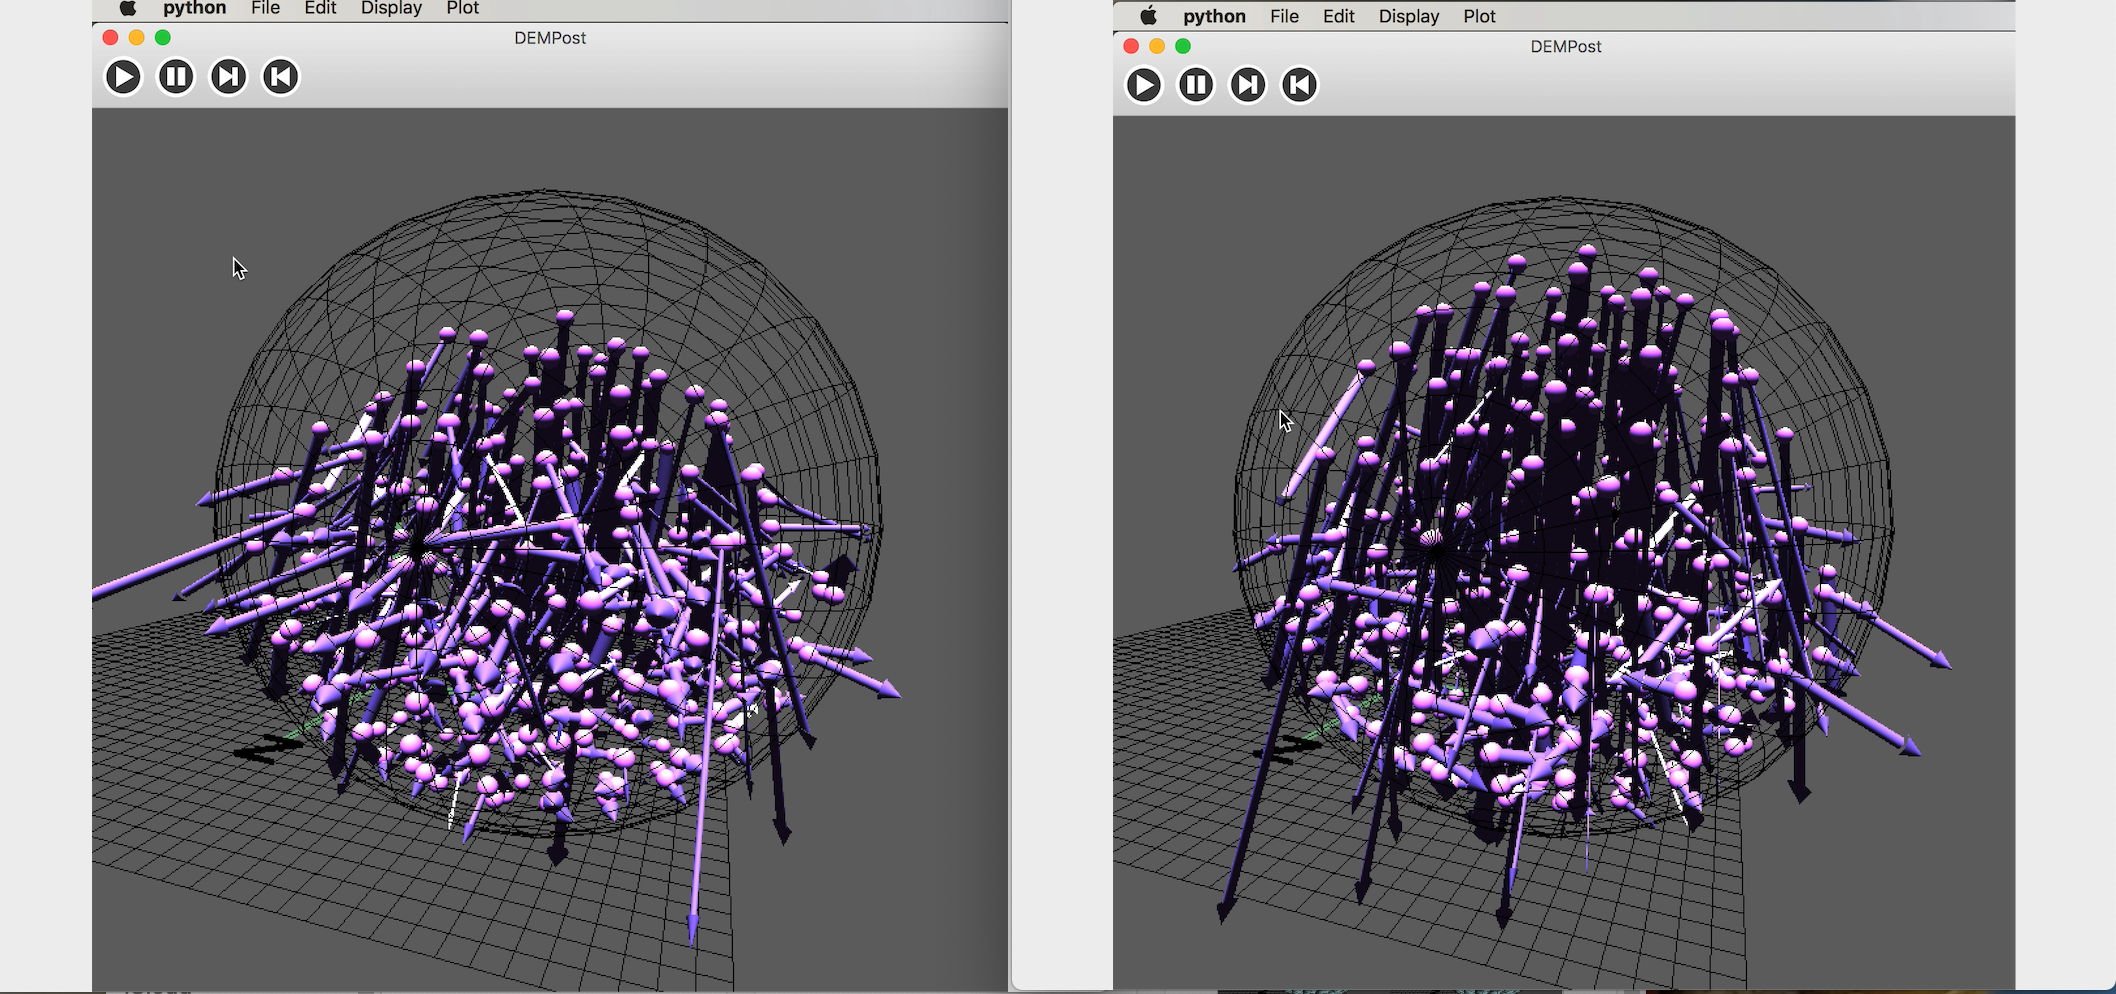Screen dimensions: 2116x994
Task: Step back one frame in left DEMPost window
Action: tap(281, 77)
